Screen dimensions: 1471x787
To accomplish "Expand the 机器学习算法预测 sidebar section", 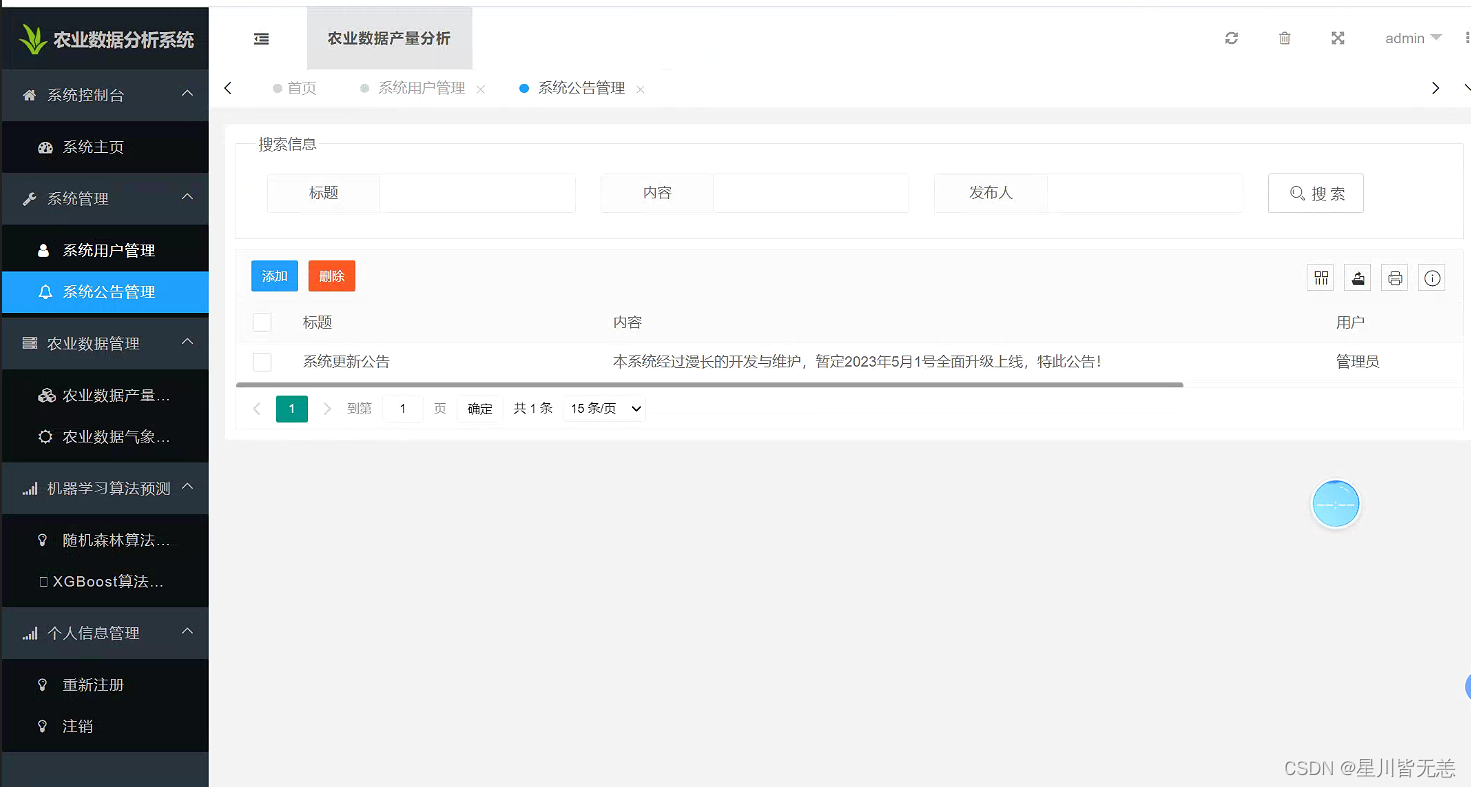I will tap(105, 488).
